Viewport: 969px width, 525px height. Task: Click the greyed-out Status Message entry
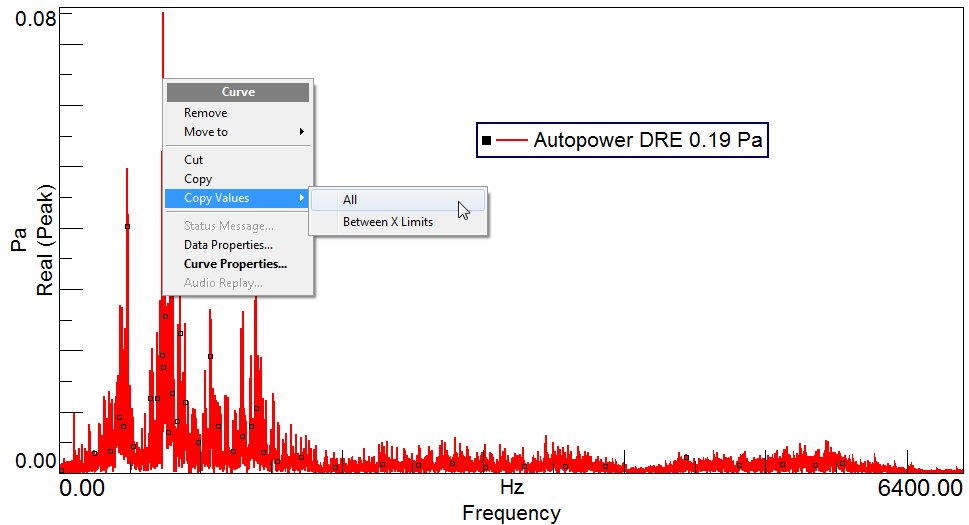[x=228, y=226]
